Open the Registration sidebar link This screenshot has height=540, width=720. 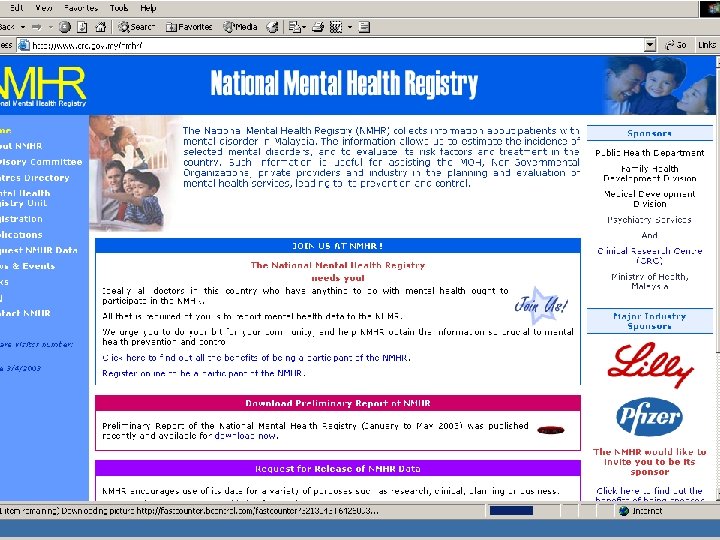click(x=21, y=219)
